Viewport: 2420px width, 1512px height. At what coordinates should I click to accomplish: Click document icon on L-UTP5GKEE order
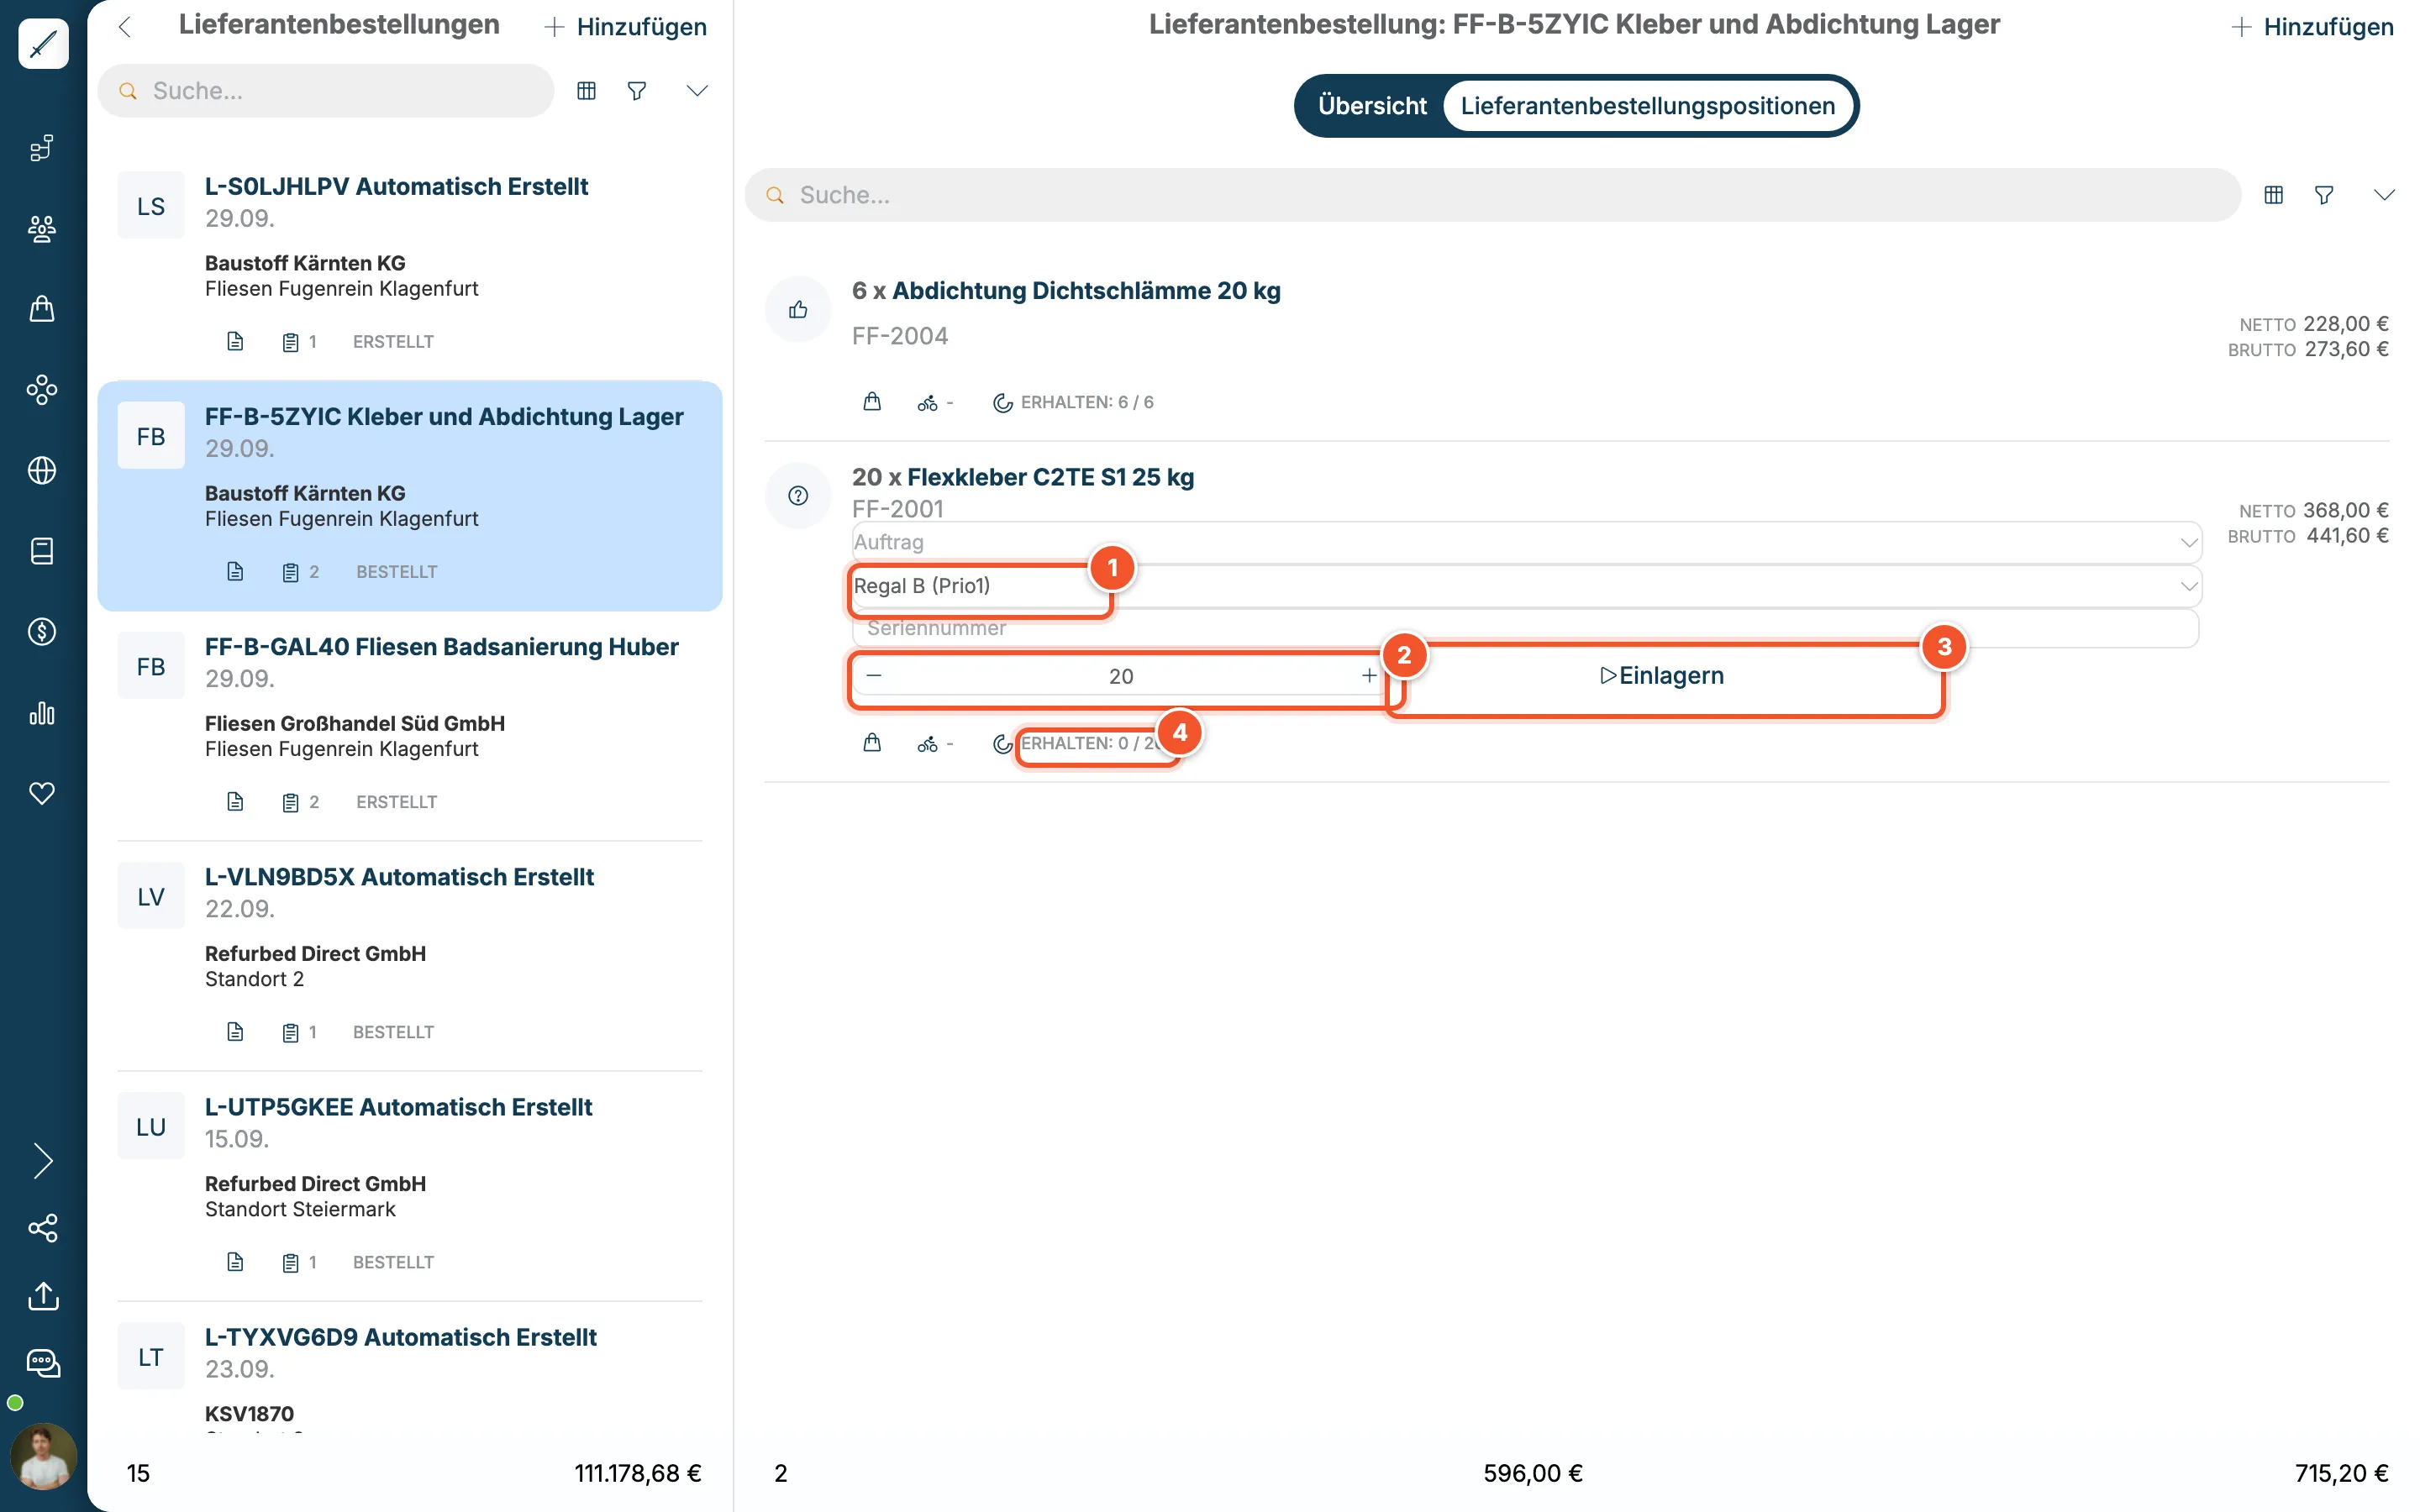tap(235, 1262)
